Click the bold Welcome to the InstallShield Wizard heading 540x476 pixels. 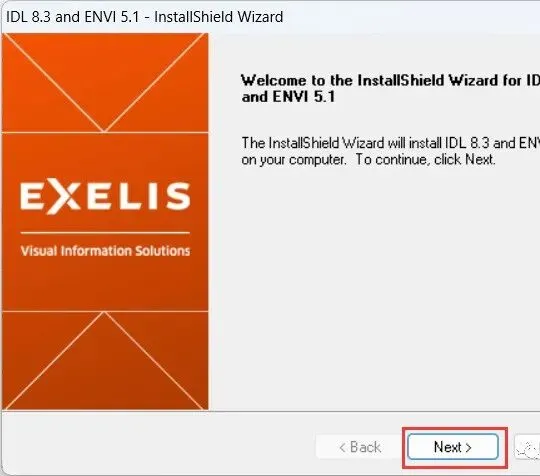(x=390, y=81)
